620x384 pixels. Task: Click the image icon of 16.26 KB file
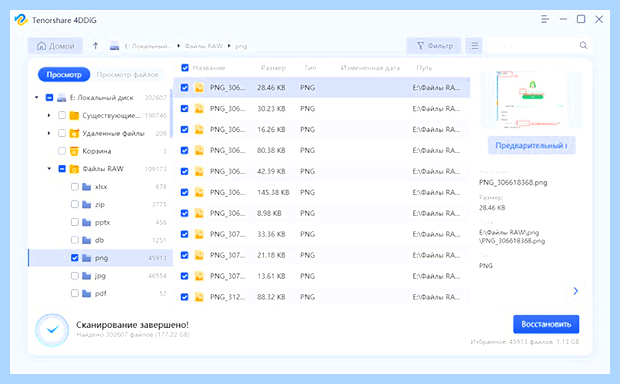click(x=199, y=129)
